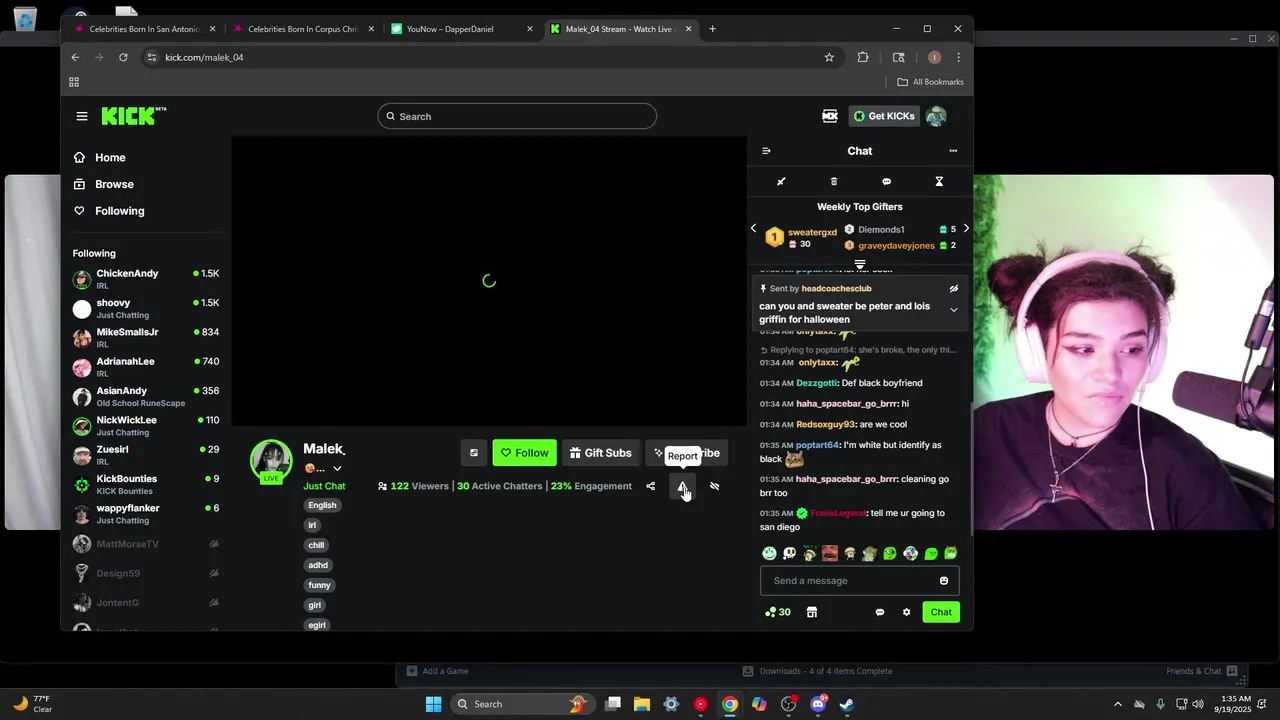Viewport: 1280px width, 720px height.
Task: Click the 30 channel points balance
Action: click(x=777, y=612)
